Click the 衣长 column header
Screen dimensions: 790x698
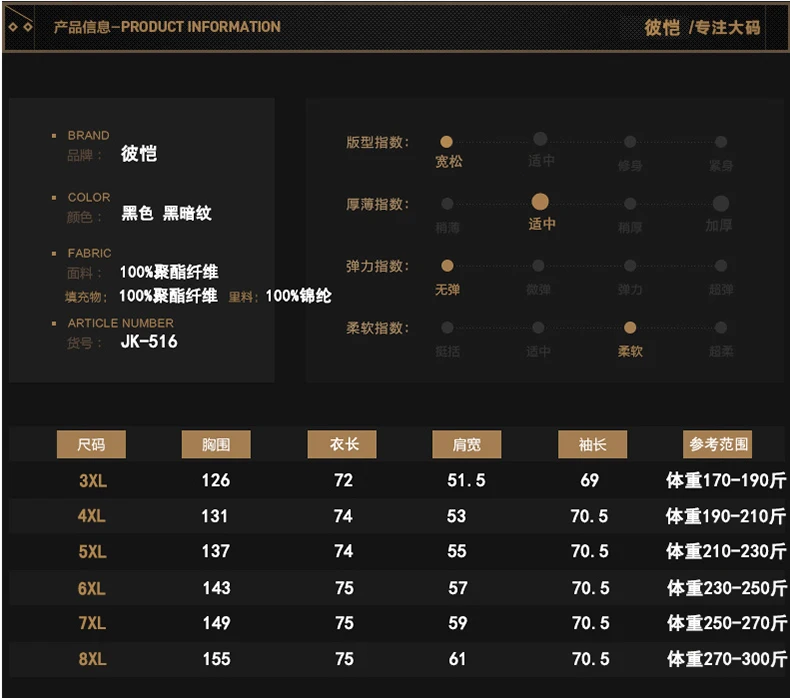coord(342,444)
